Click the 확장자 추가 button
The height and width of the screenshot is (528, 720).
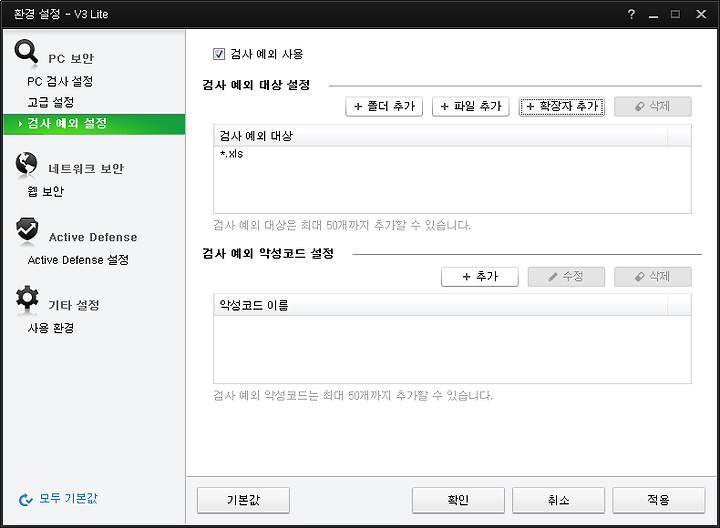(562, 107)
